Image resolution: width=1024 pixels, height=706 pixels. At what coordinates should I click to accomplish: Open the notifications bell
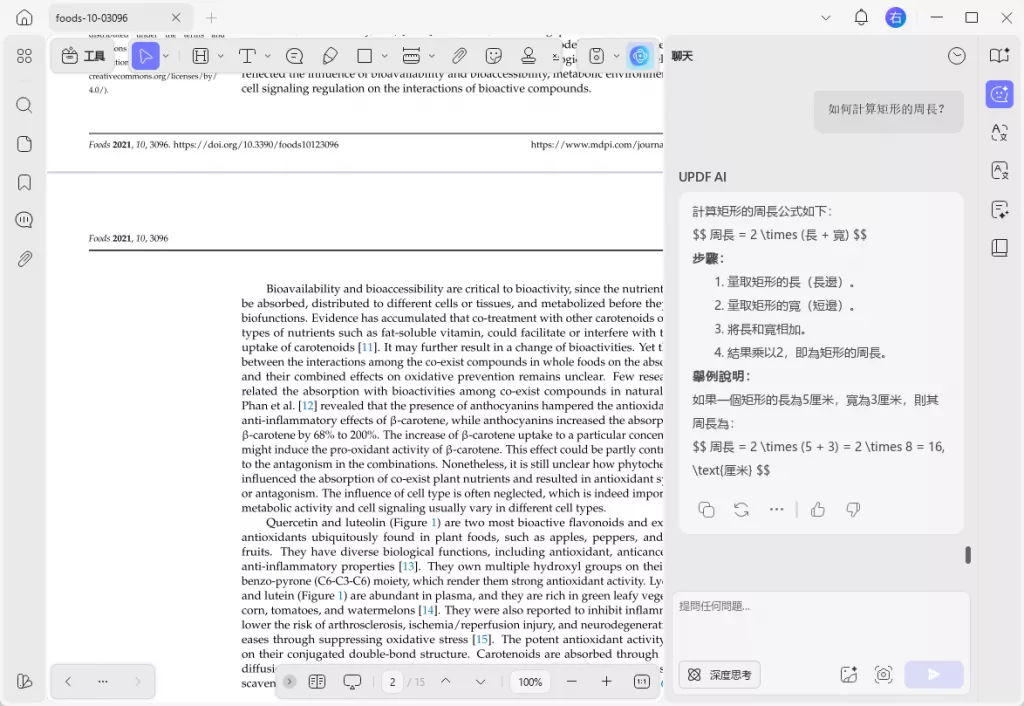pos(861,18)
